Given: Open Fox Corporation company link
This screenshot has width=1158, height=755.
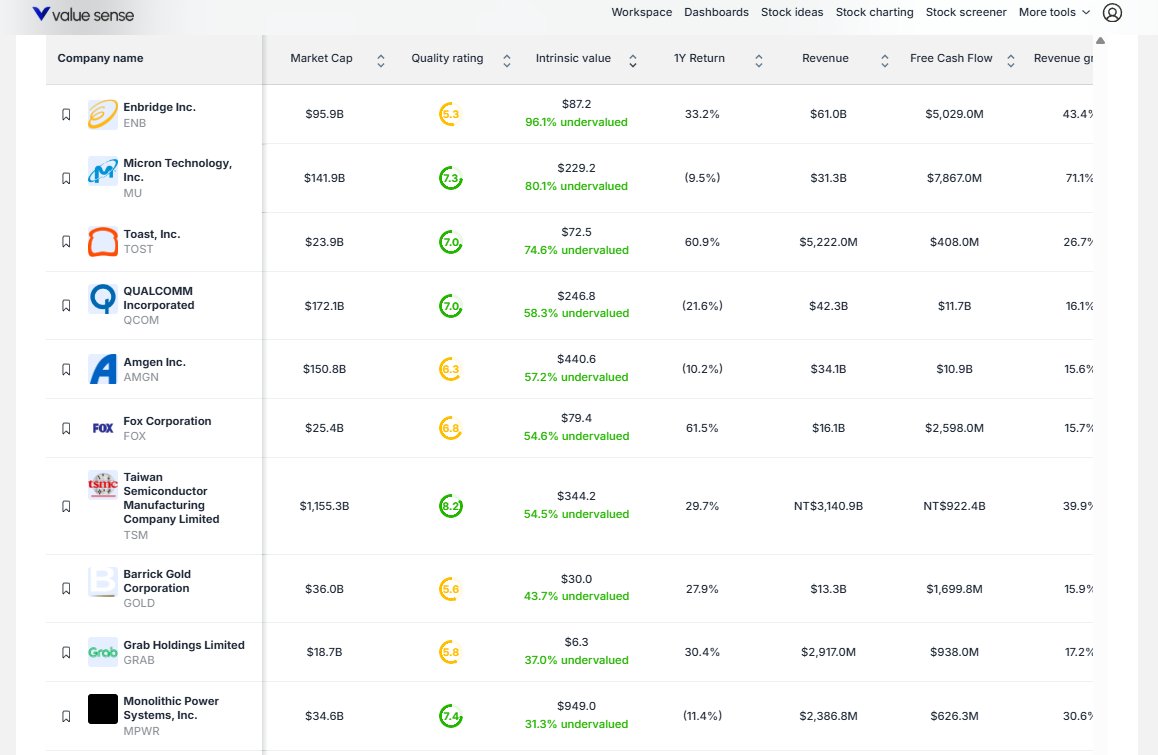Looking at the screenshot, I should click(x=167, y=421).
